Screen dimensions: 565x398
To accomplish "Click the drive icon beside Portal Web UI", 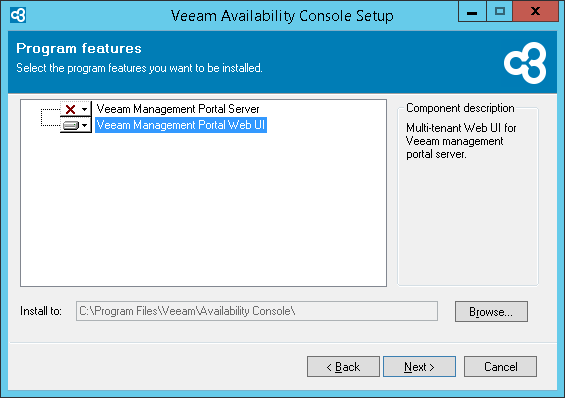I will [x=70, y=125].
